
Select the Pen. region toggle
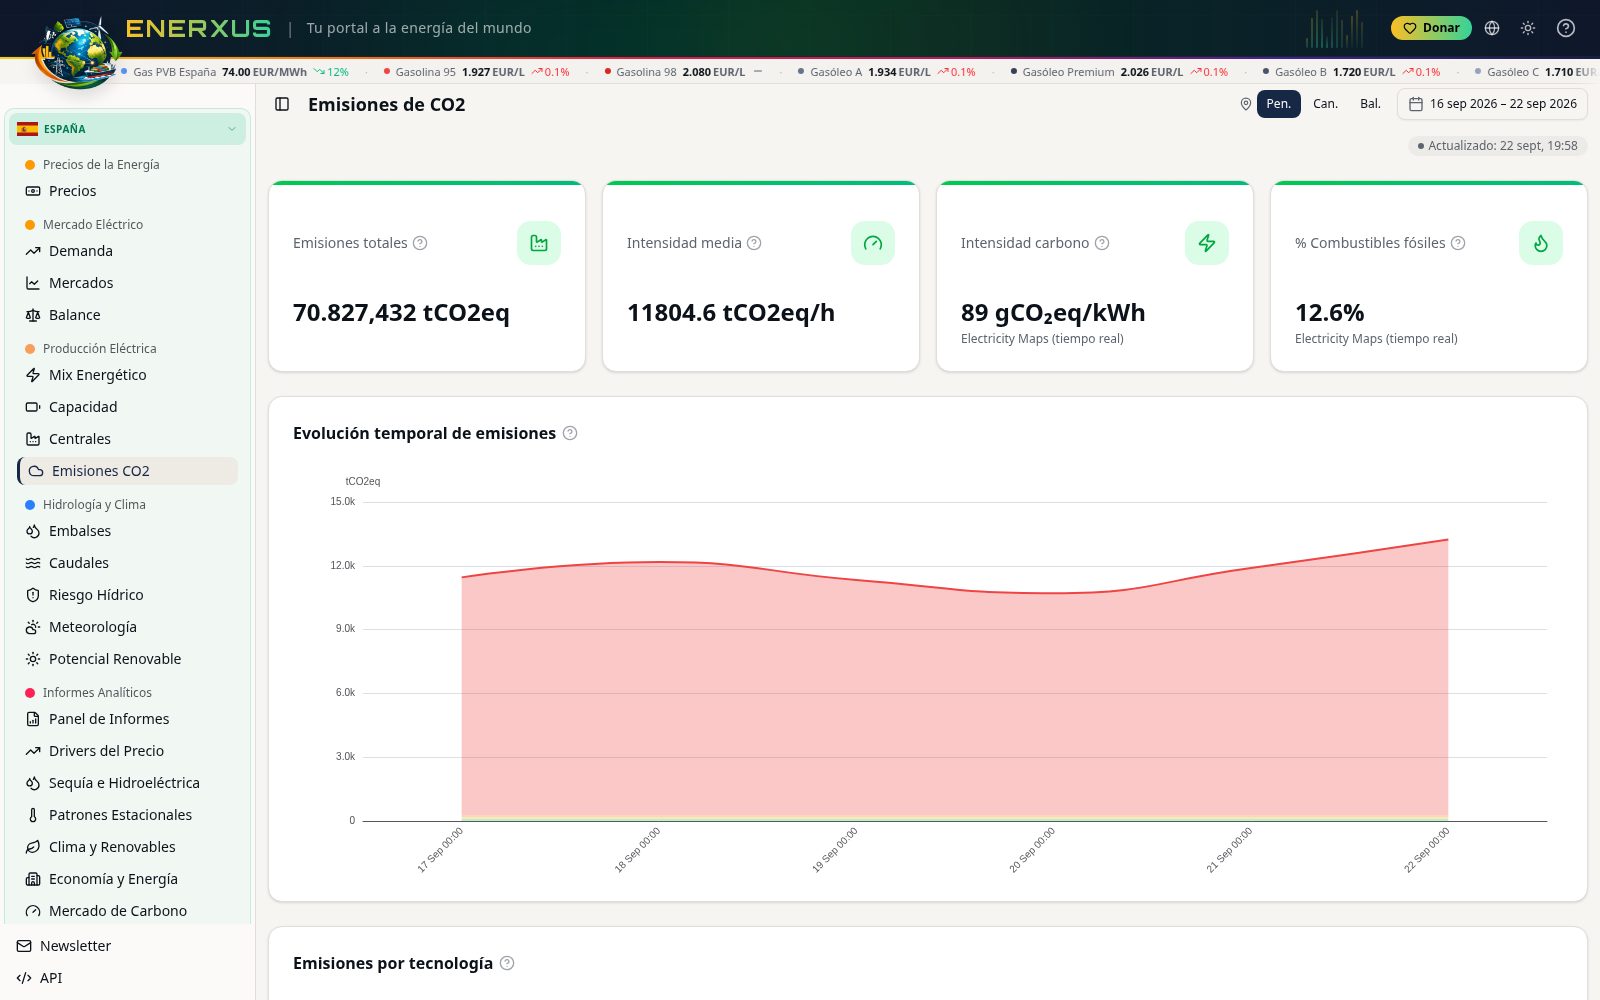click(x=1278, y=104)
